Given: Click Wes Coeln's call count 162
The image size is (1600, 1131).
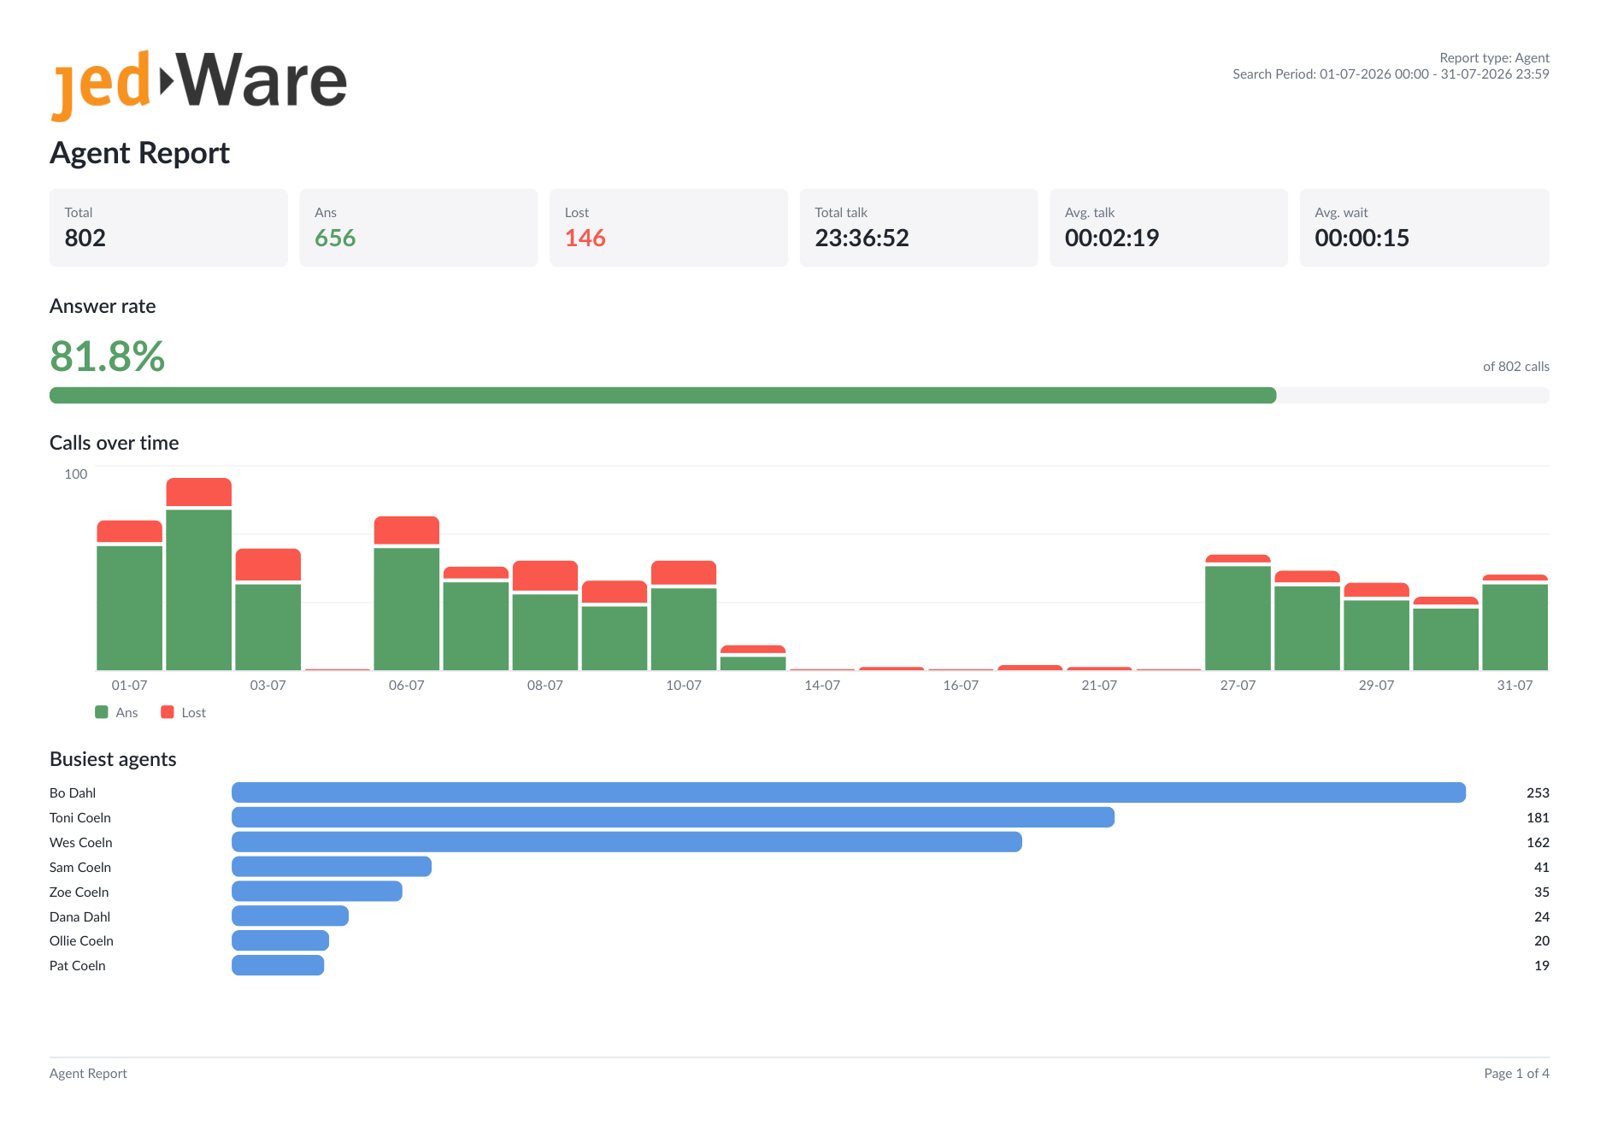Looking at the screenshot, I should pyautogui.click(x=1538, y=843).
